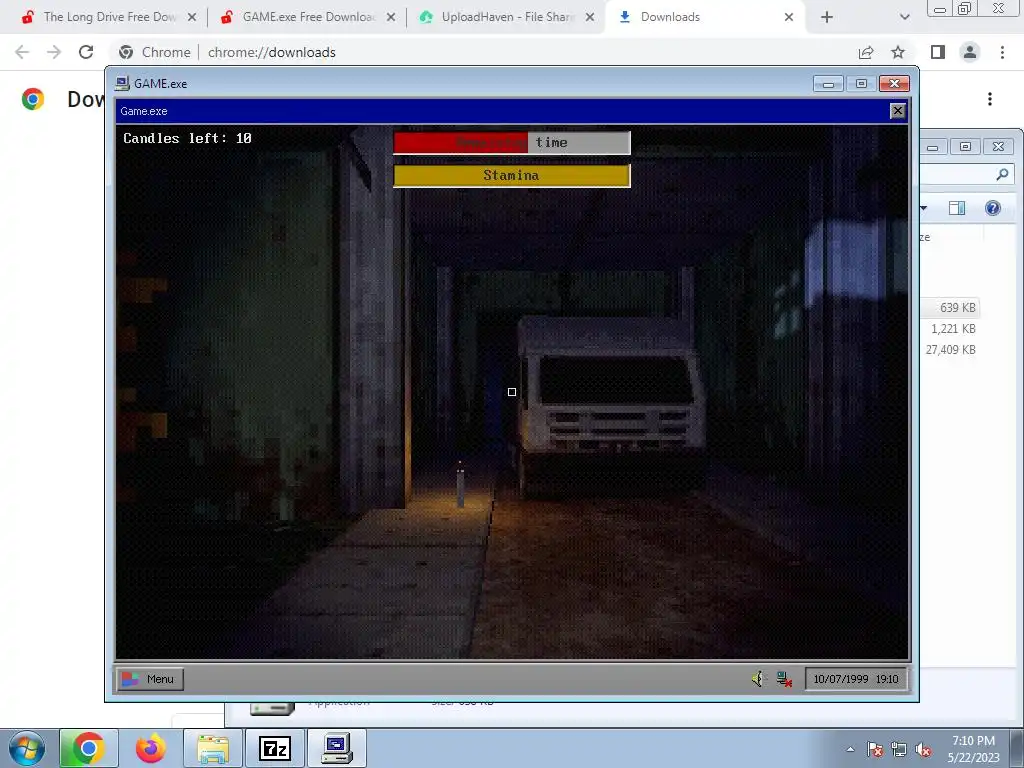Open Downloads page more actions menu
Screen dimensions: 1024x768
tap(990, 99)
